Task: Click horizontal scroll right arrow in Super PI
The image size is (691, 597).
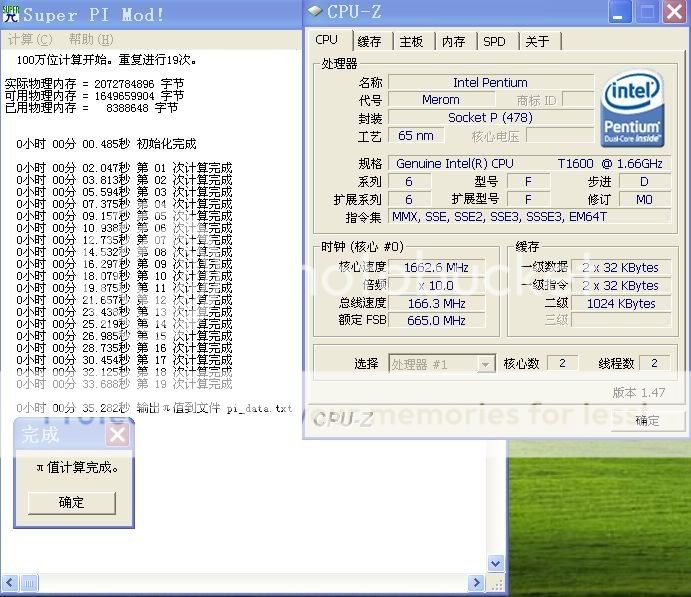Action: click(476, 583)
